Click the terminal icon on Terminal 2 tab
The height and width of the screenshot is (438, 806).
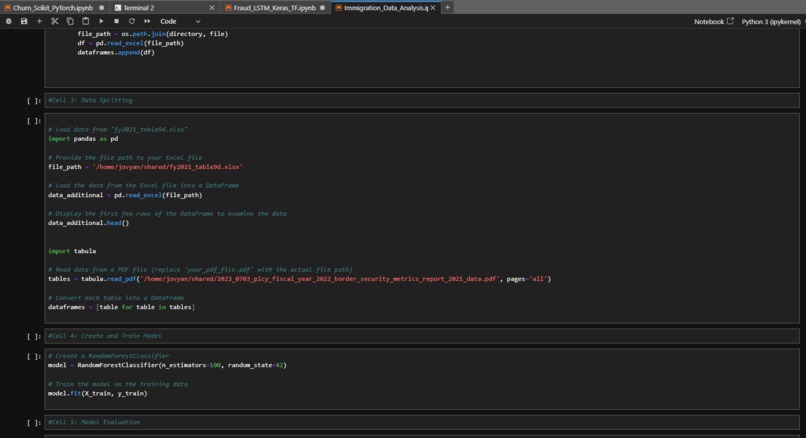click(118, 8)
